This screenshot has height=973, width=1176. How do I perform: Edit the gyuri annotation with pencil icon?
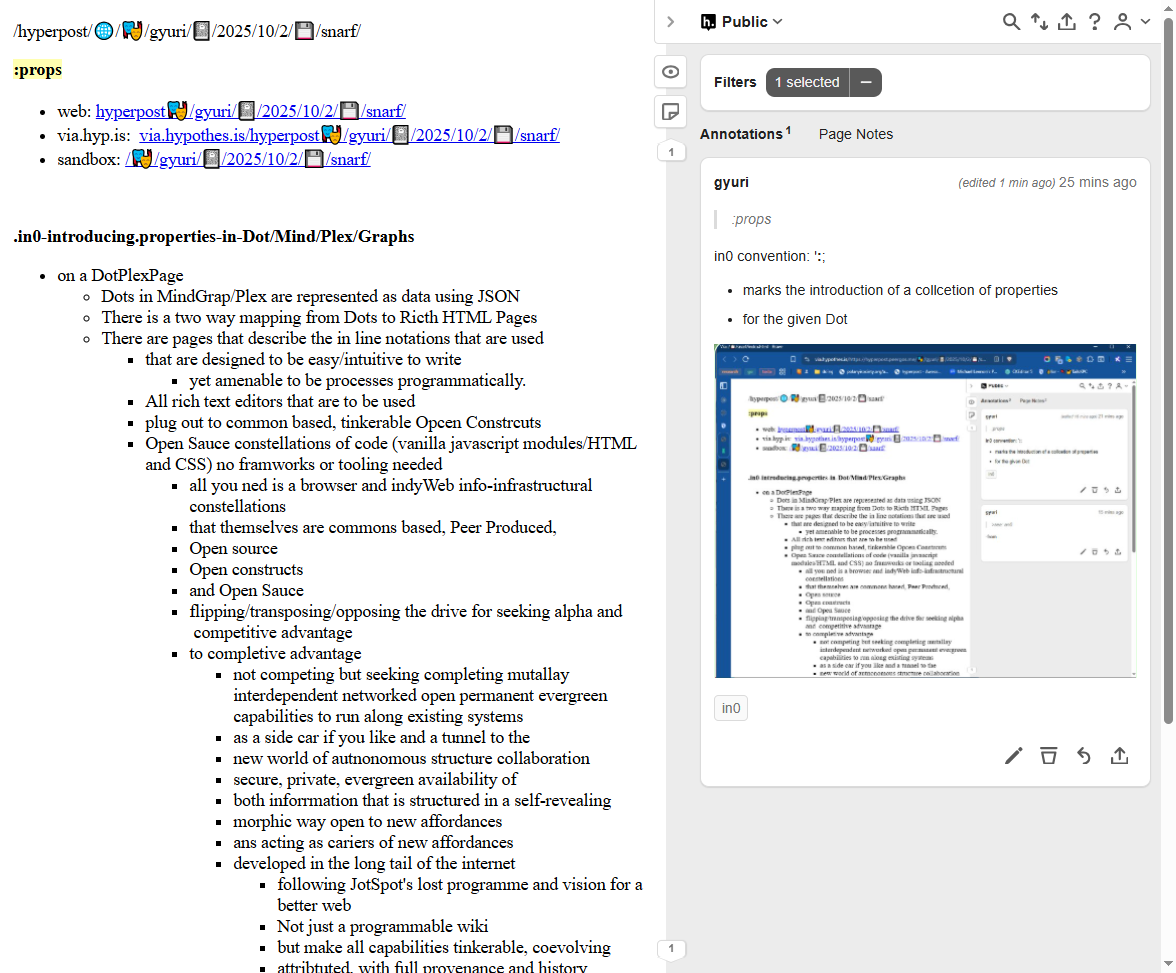click(1013, 755)
